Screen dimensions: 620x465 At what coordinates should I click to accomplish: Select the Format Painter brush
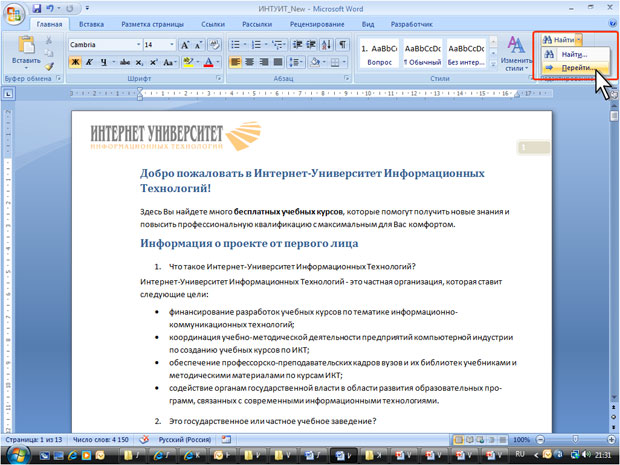pos(49,66)
